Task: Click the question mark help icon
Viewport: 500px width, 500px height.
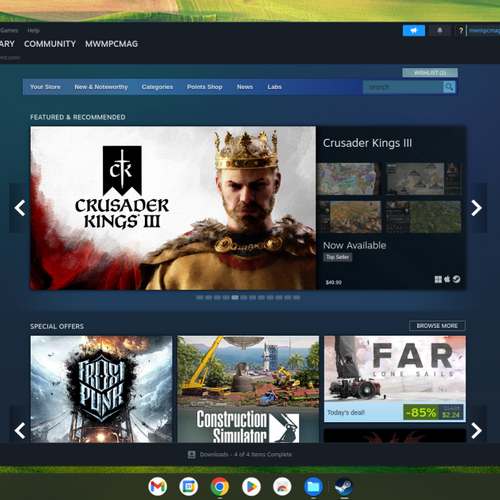Action: (461, 31)
